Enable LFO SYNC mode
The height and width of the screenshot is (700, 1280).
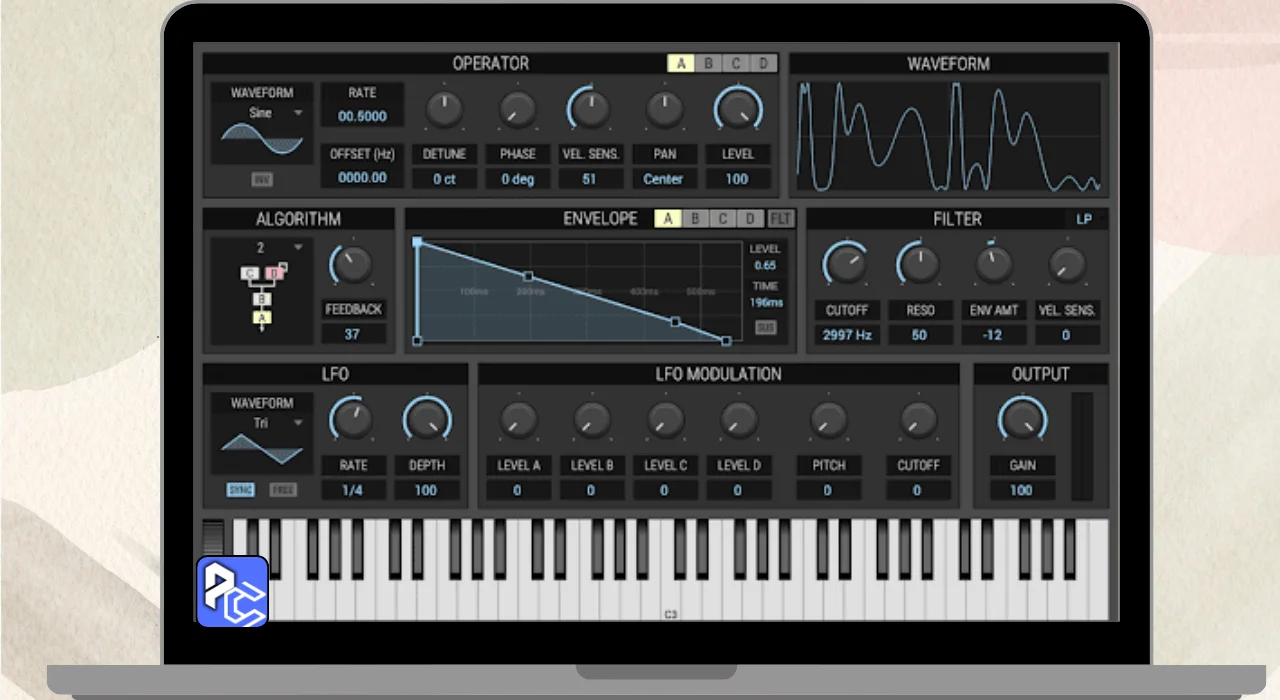coord(240,490)
